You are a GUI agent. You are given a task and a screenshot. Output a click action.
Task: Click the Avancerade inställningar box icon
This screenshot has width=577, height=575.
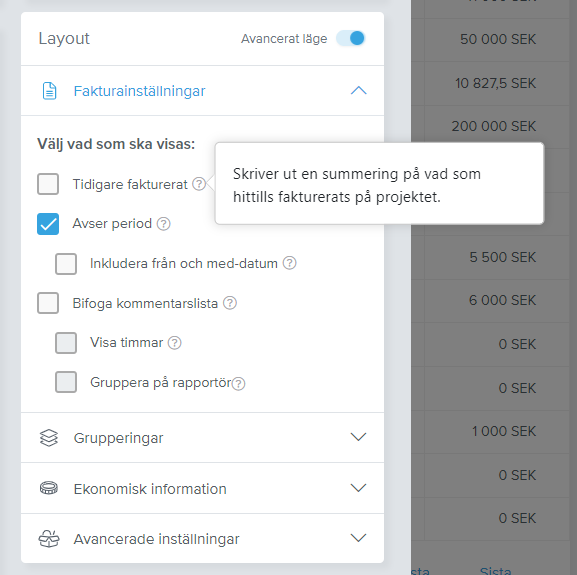click(x=49, y=539)
